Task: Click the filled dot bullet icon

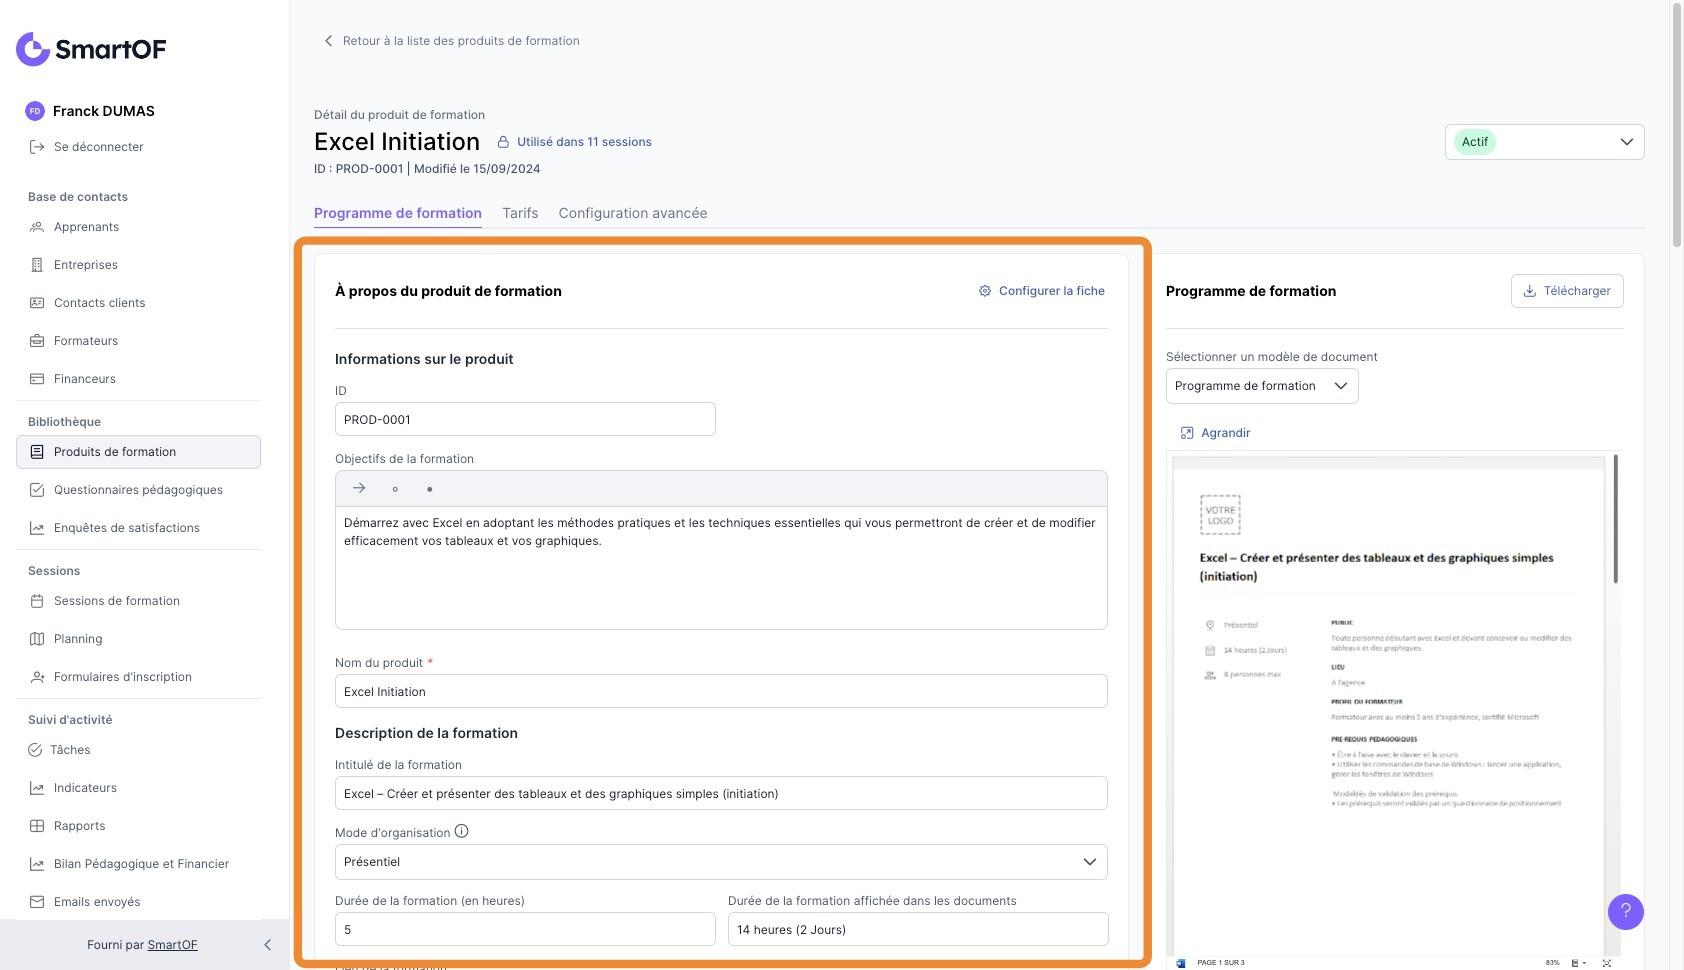Action: pos(430,489)
